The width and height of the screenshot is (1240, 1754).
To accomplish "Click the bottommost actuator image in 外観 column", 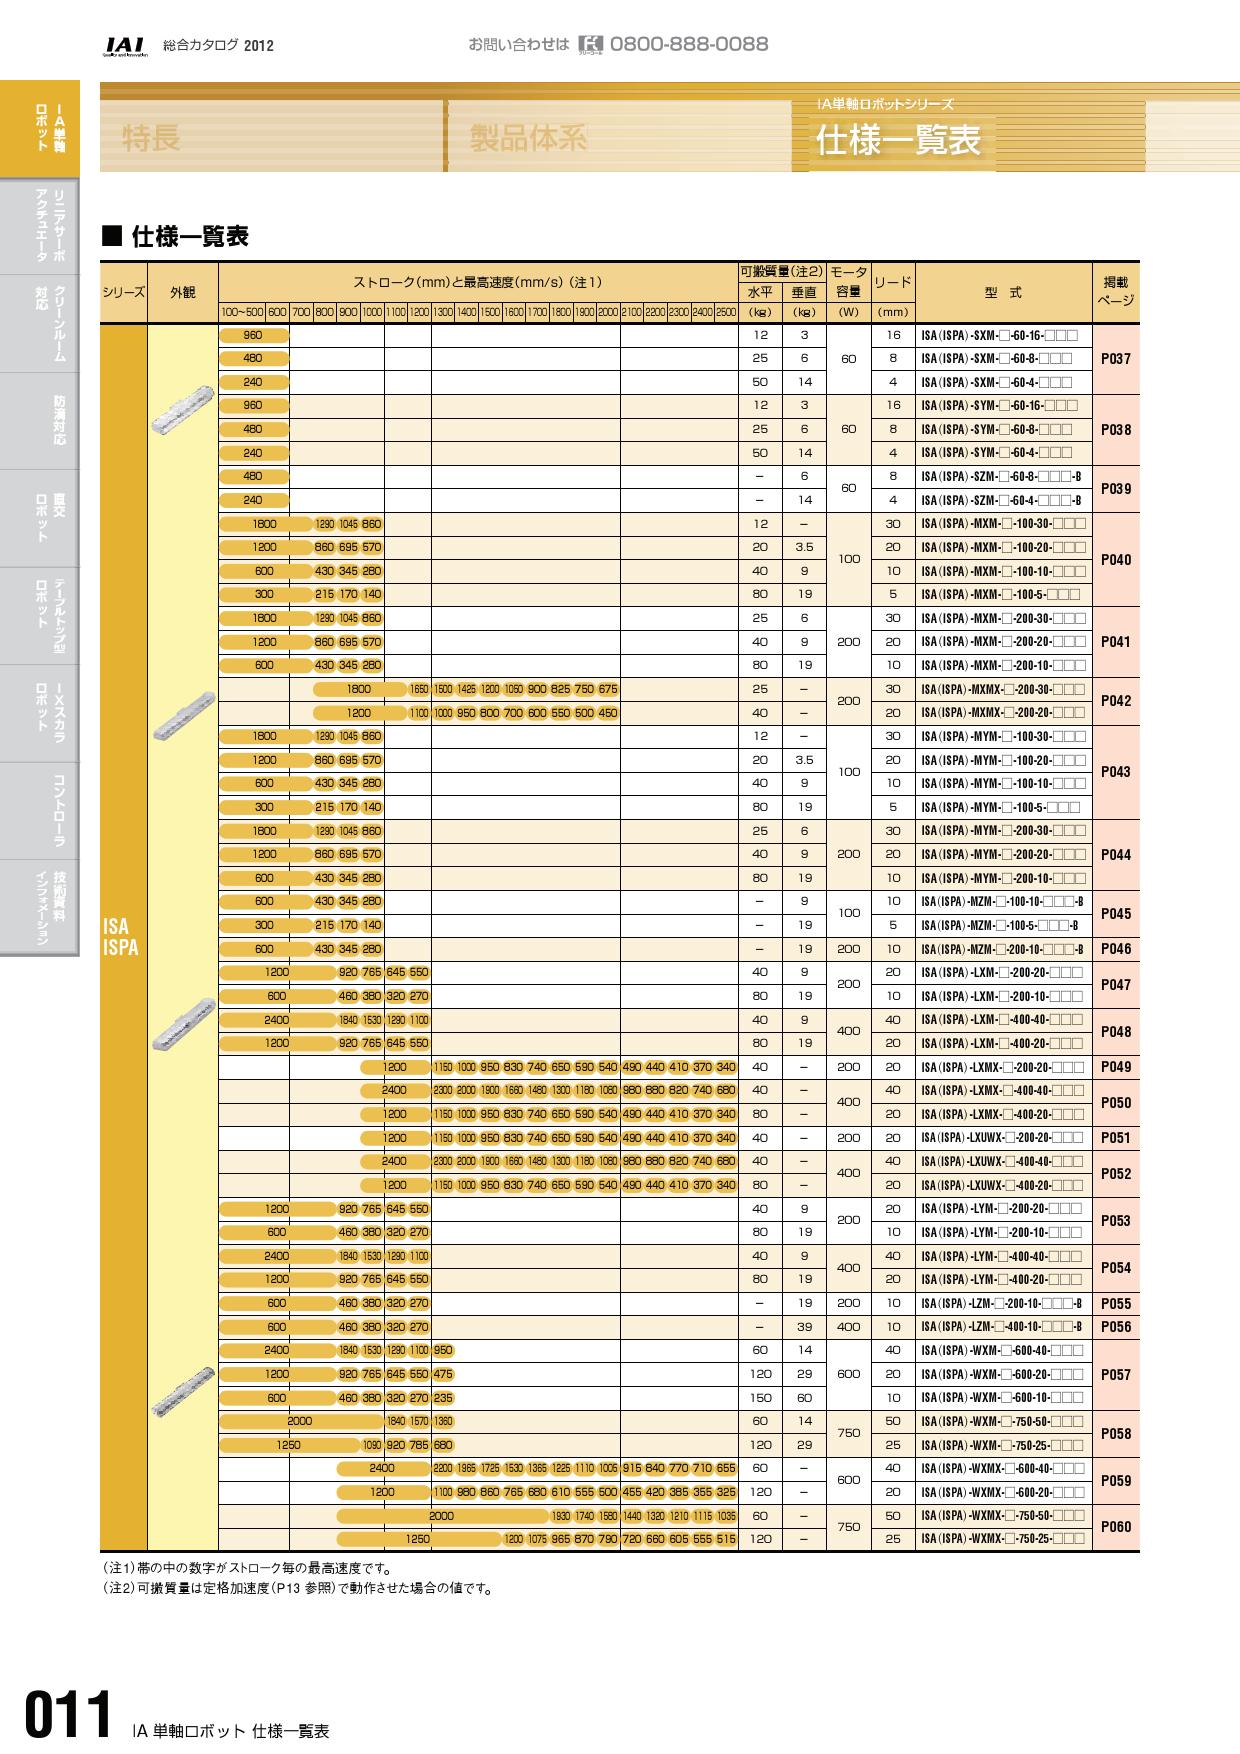I will [x=183, y=1390].
